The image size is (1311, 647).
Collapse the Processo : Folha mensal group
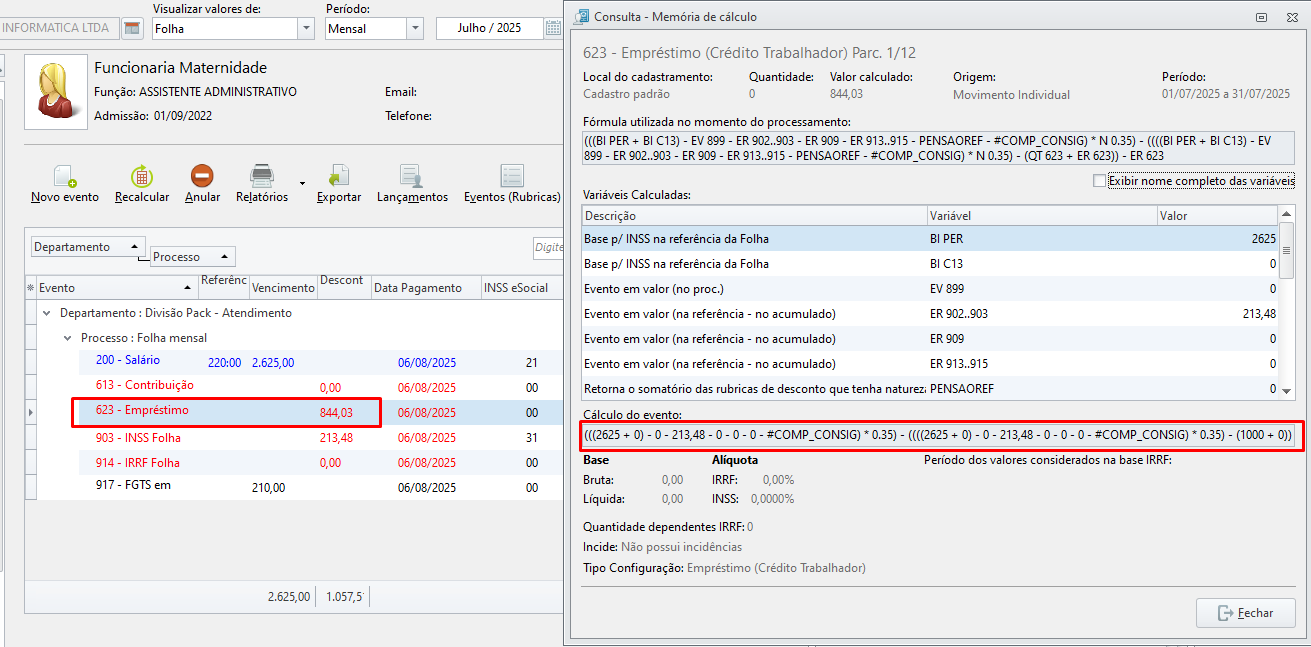[x=68, y=338]
